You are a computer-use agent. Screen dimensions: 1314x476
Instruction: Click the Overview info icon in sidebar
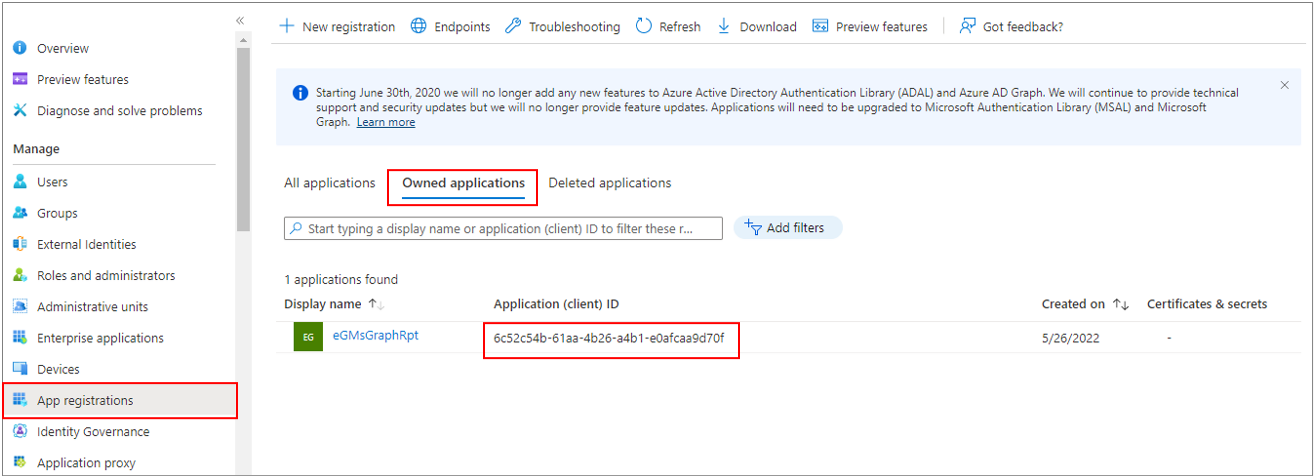tap(20, 48)
